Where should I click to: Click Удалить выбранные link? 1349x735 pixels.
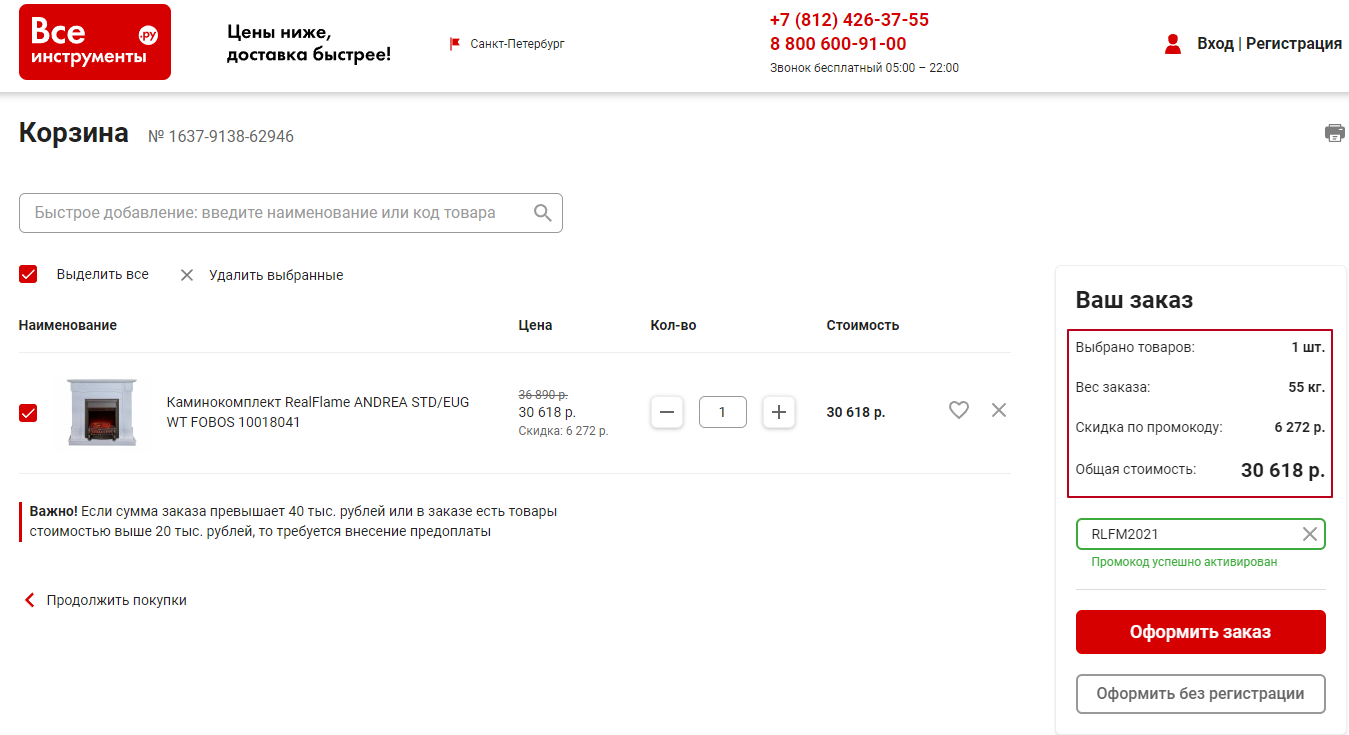coord(276,275)
